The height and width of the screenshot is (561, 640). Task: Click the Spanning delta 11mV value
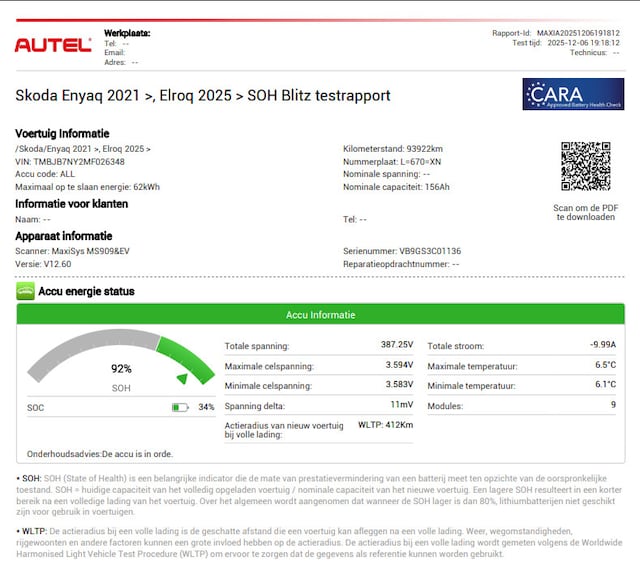point(400,405)
